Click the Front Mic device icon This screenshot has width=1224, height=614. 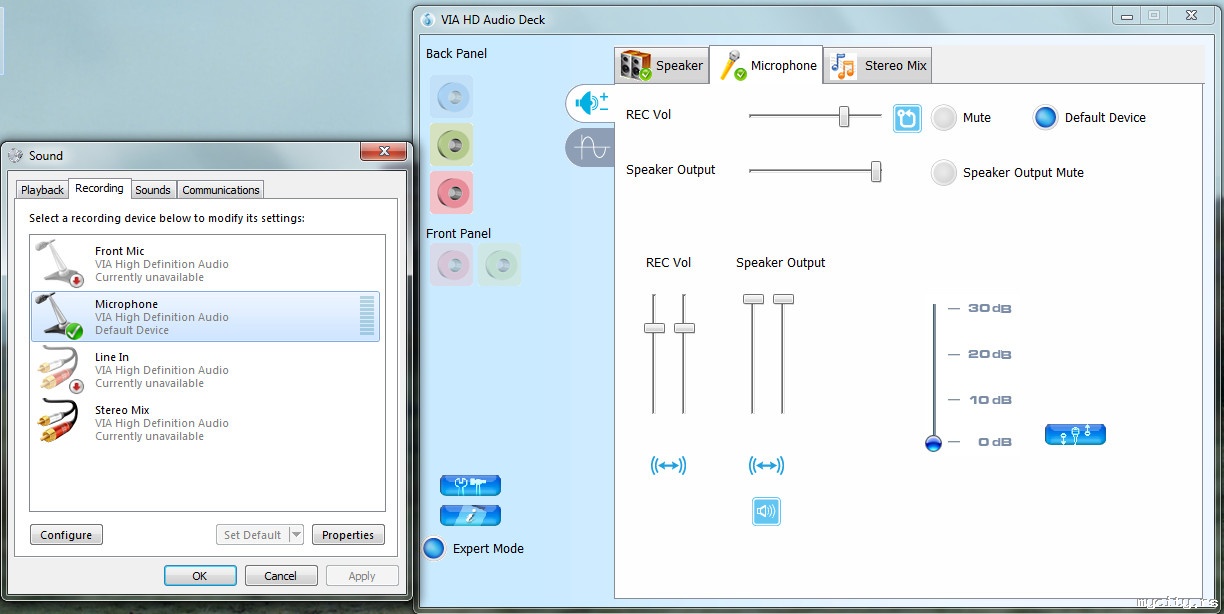[x=60, y=263]
